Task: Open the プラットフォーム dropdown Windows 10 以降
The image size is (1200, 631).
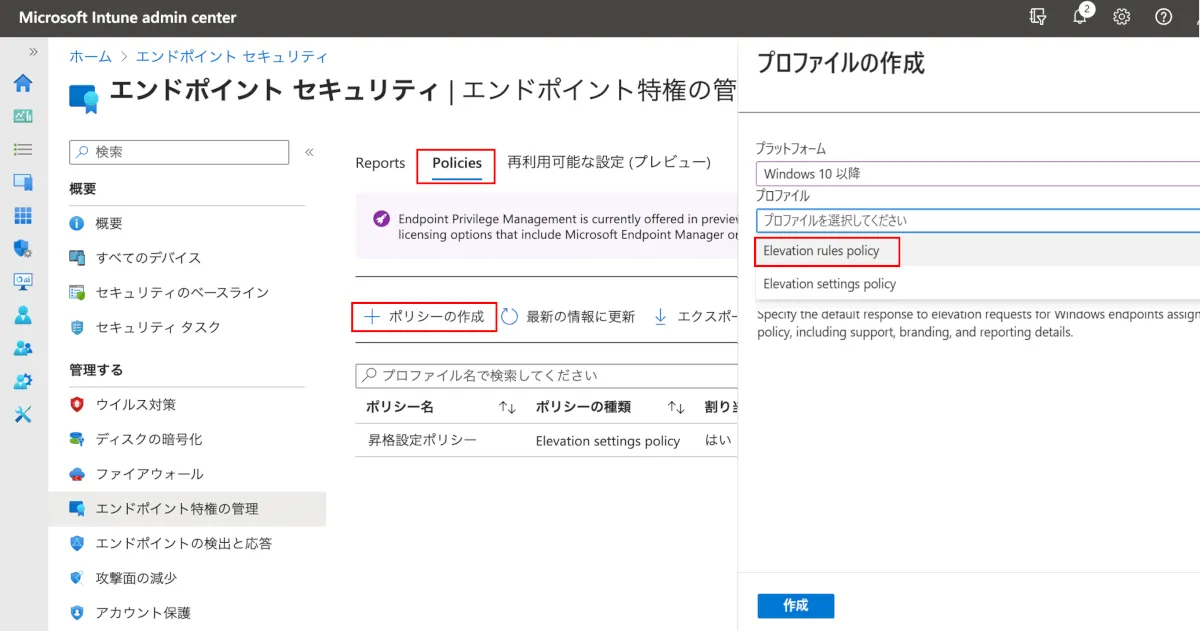Action: point(977,173)
